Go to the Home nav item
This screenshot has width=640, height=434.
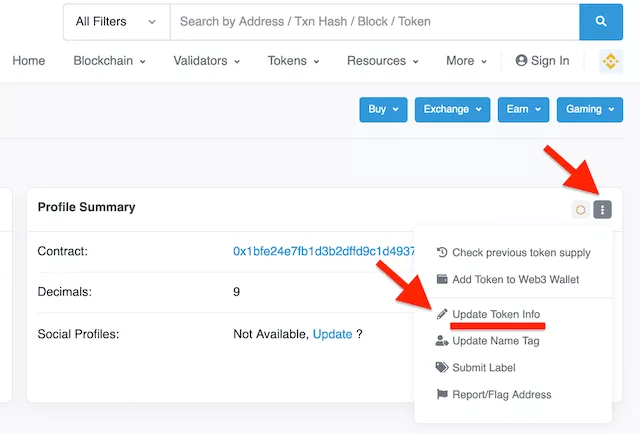click(29, 61)
